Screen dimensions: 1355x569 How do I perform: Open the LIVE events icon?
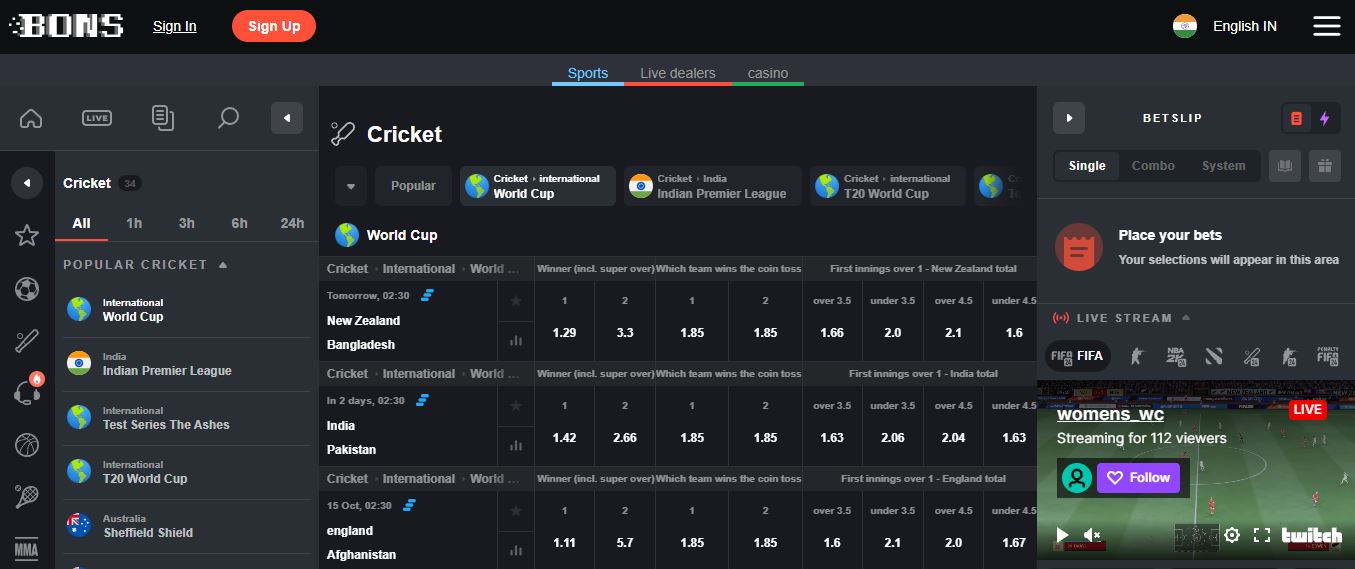point(97,118)
